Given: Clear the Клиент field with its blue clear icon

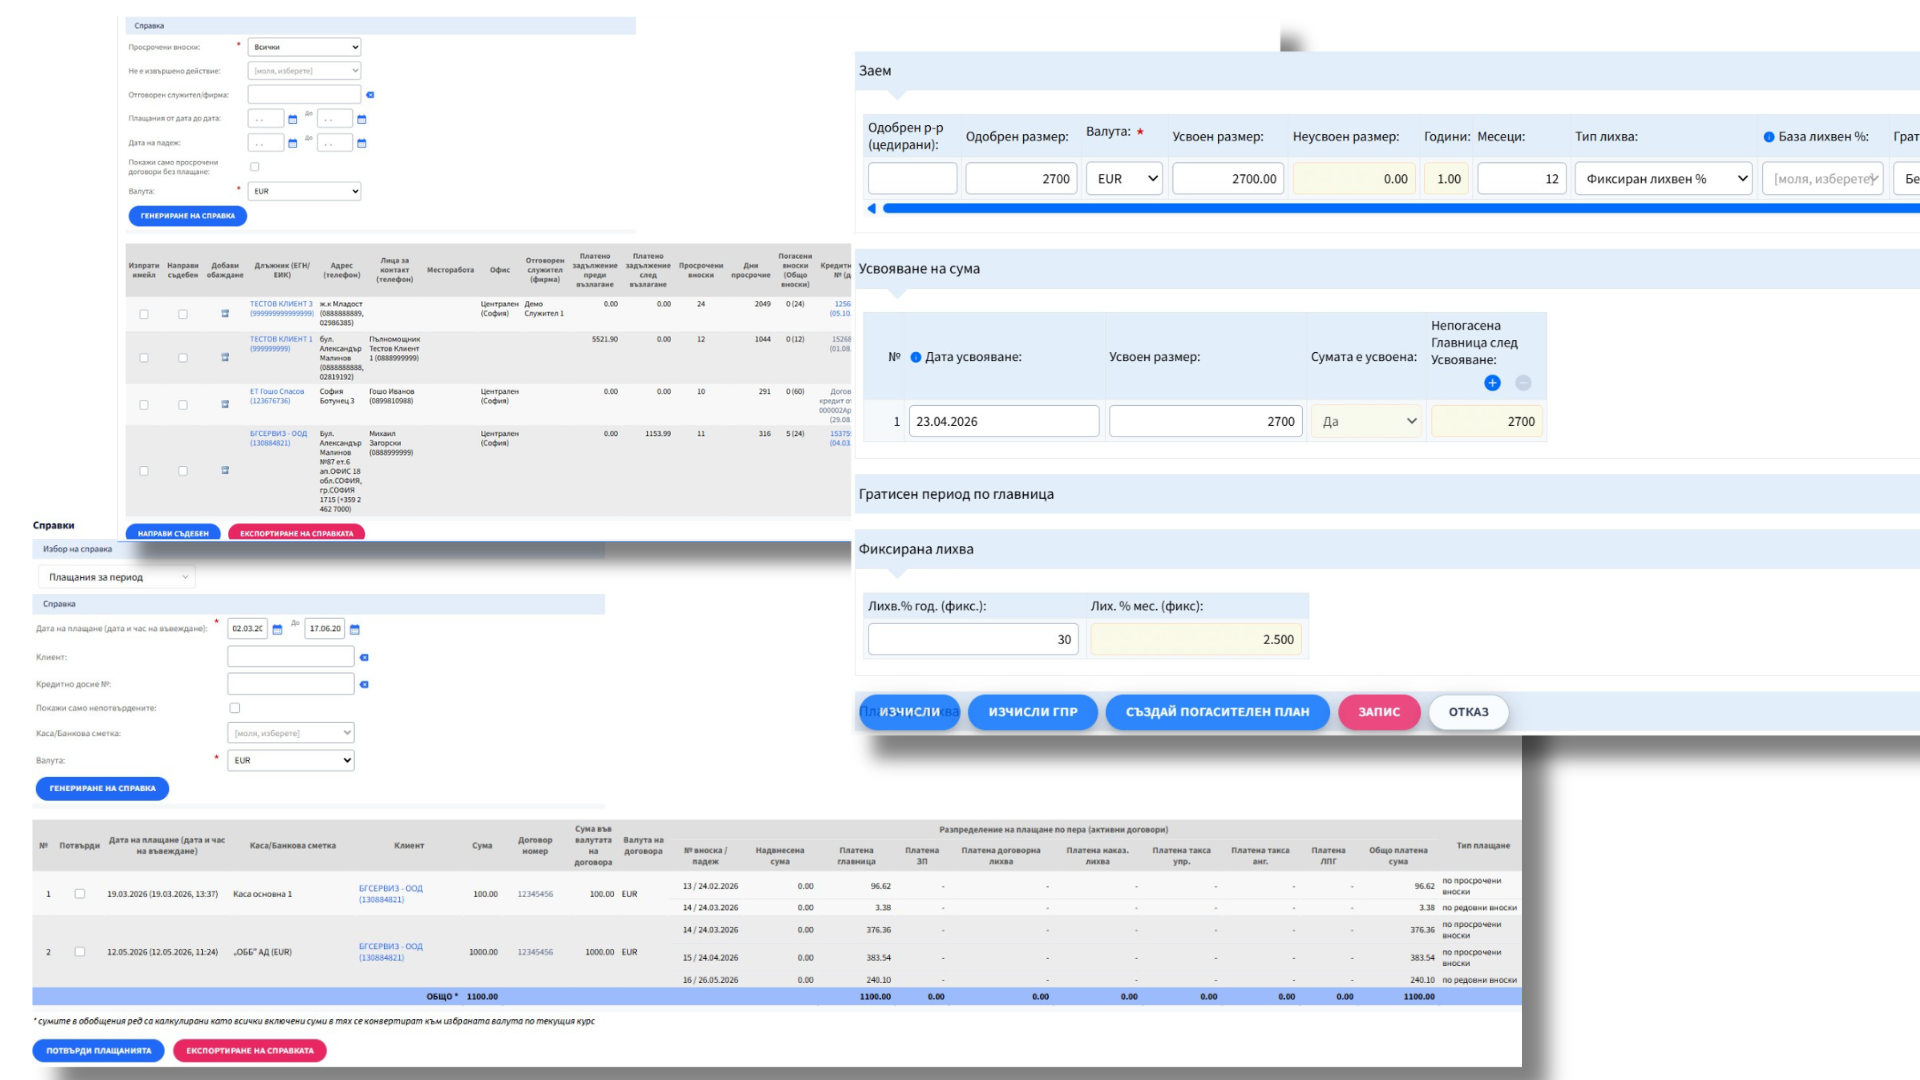Looking at the screenshot, I should (x=364, y=657).
